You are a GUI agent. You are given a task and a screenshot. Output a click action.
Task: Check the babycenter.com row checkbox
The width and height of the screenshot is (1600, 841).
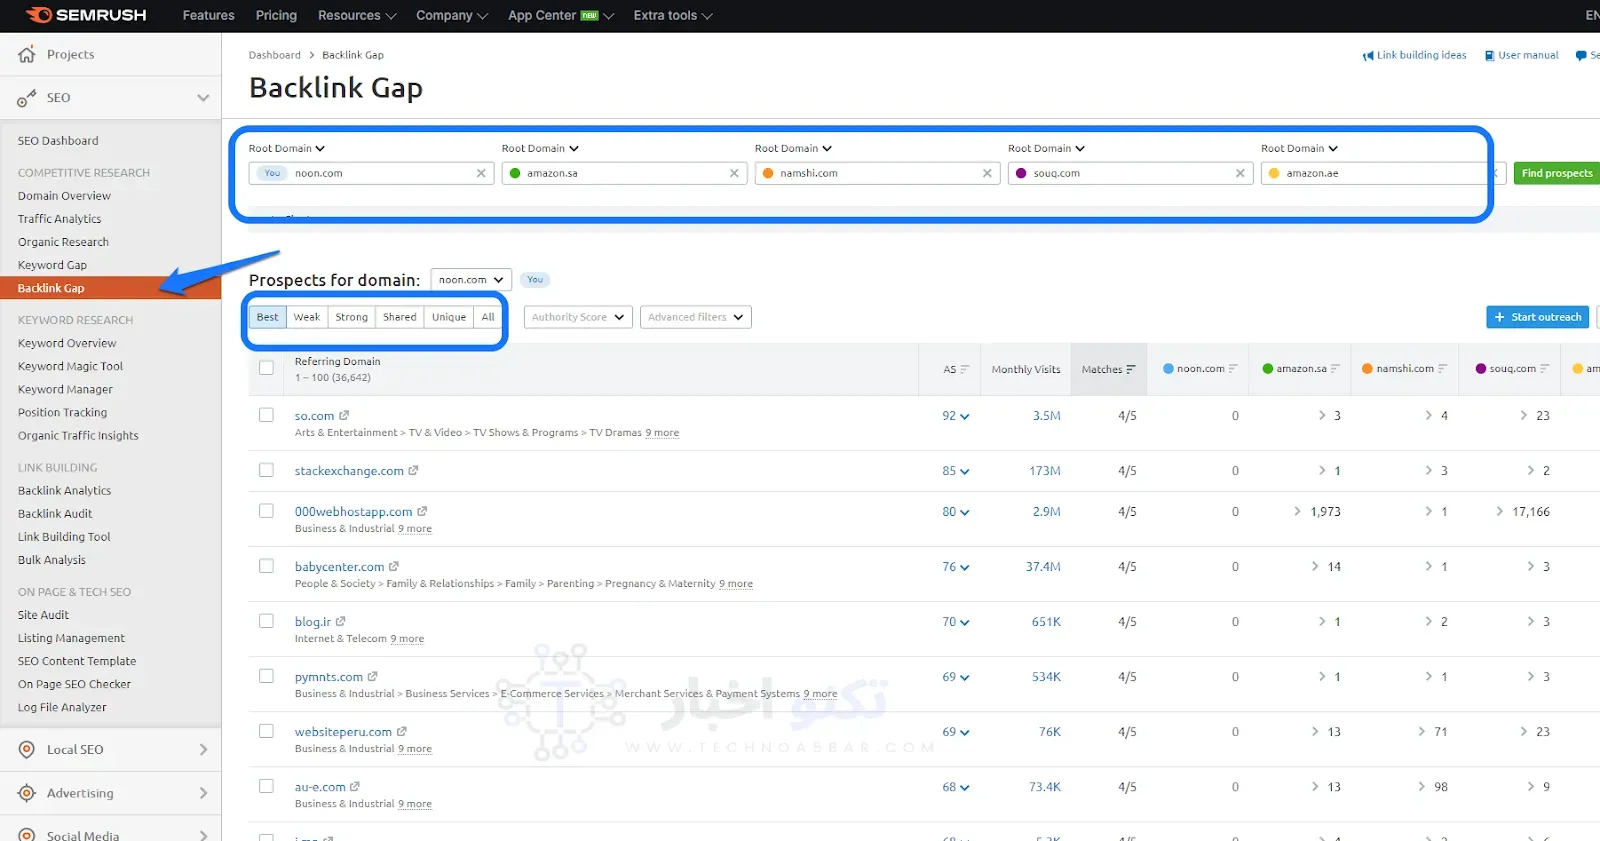tap(266, 566)
